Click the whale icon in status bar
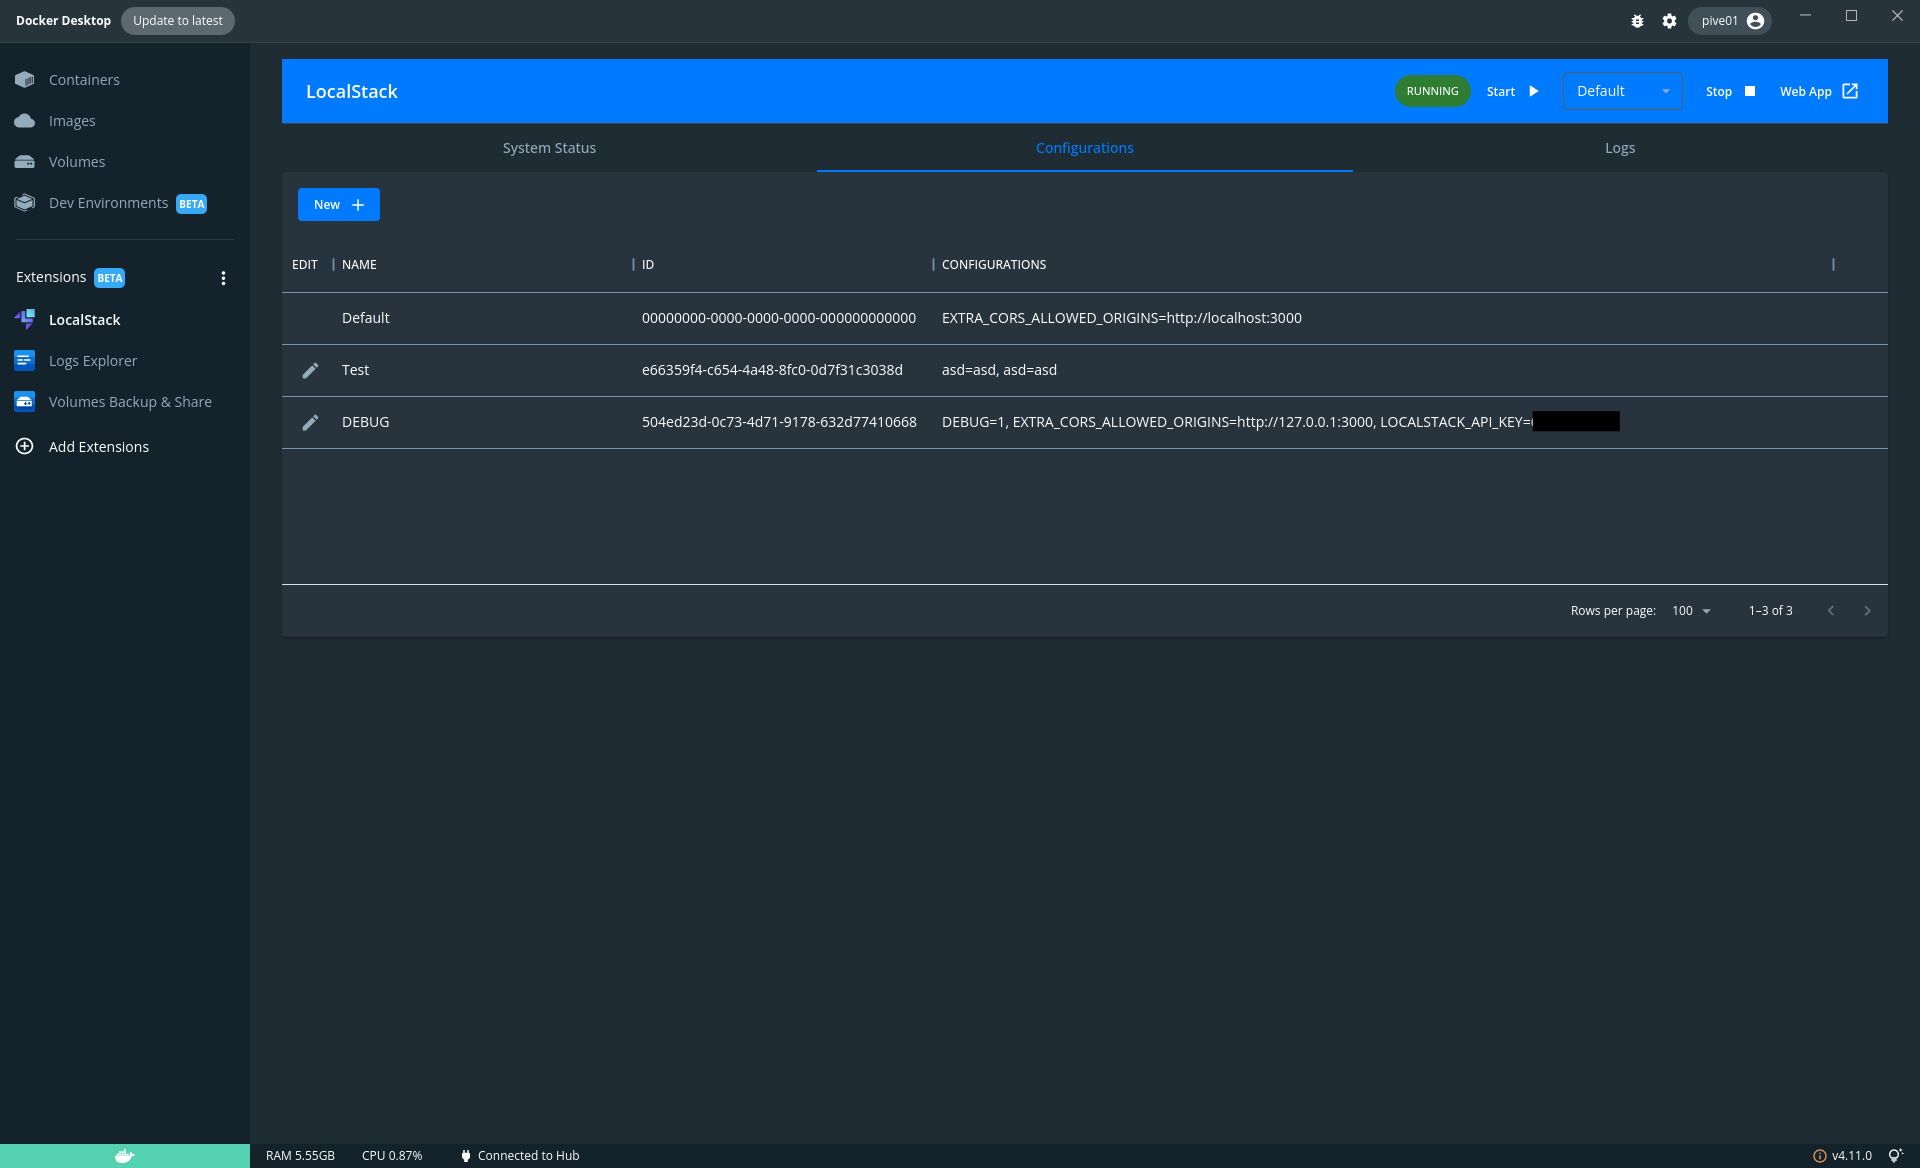This screenshot has width=1920, height=1168. coord(124,1156)
